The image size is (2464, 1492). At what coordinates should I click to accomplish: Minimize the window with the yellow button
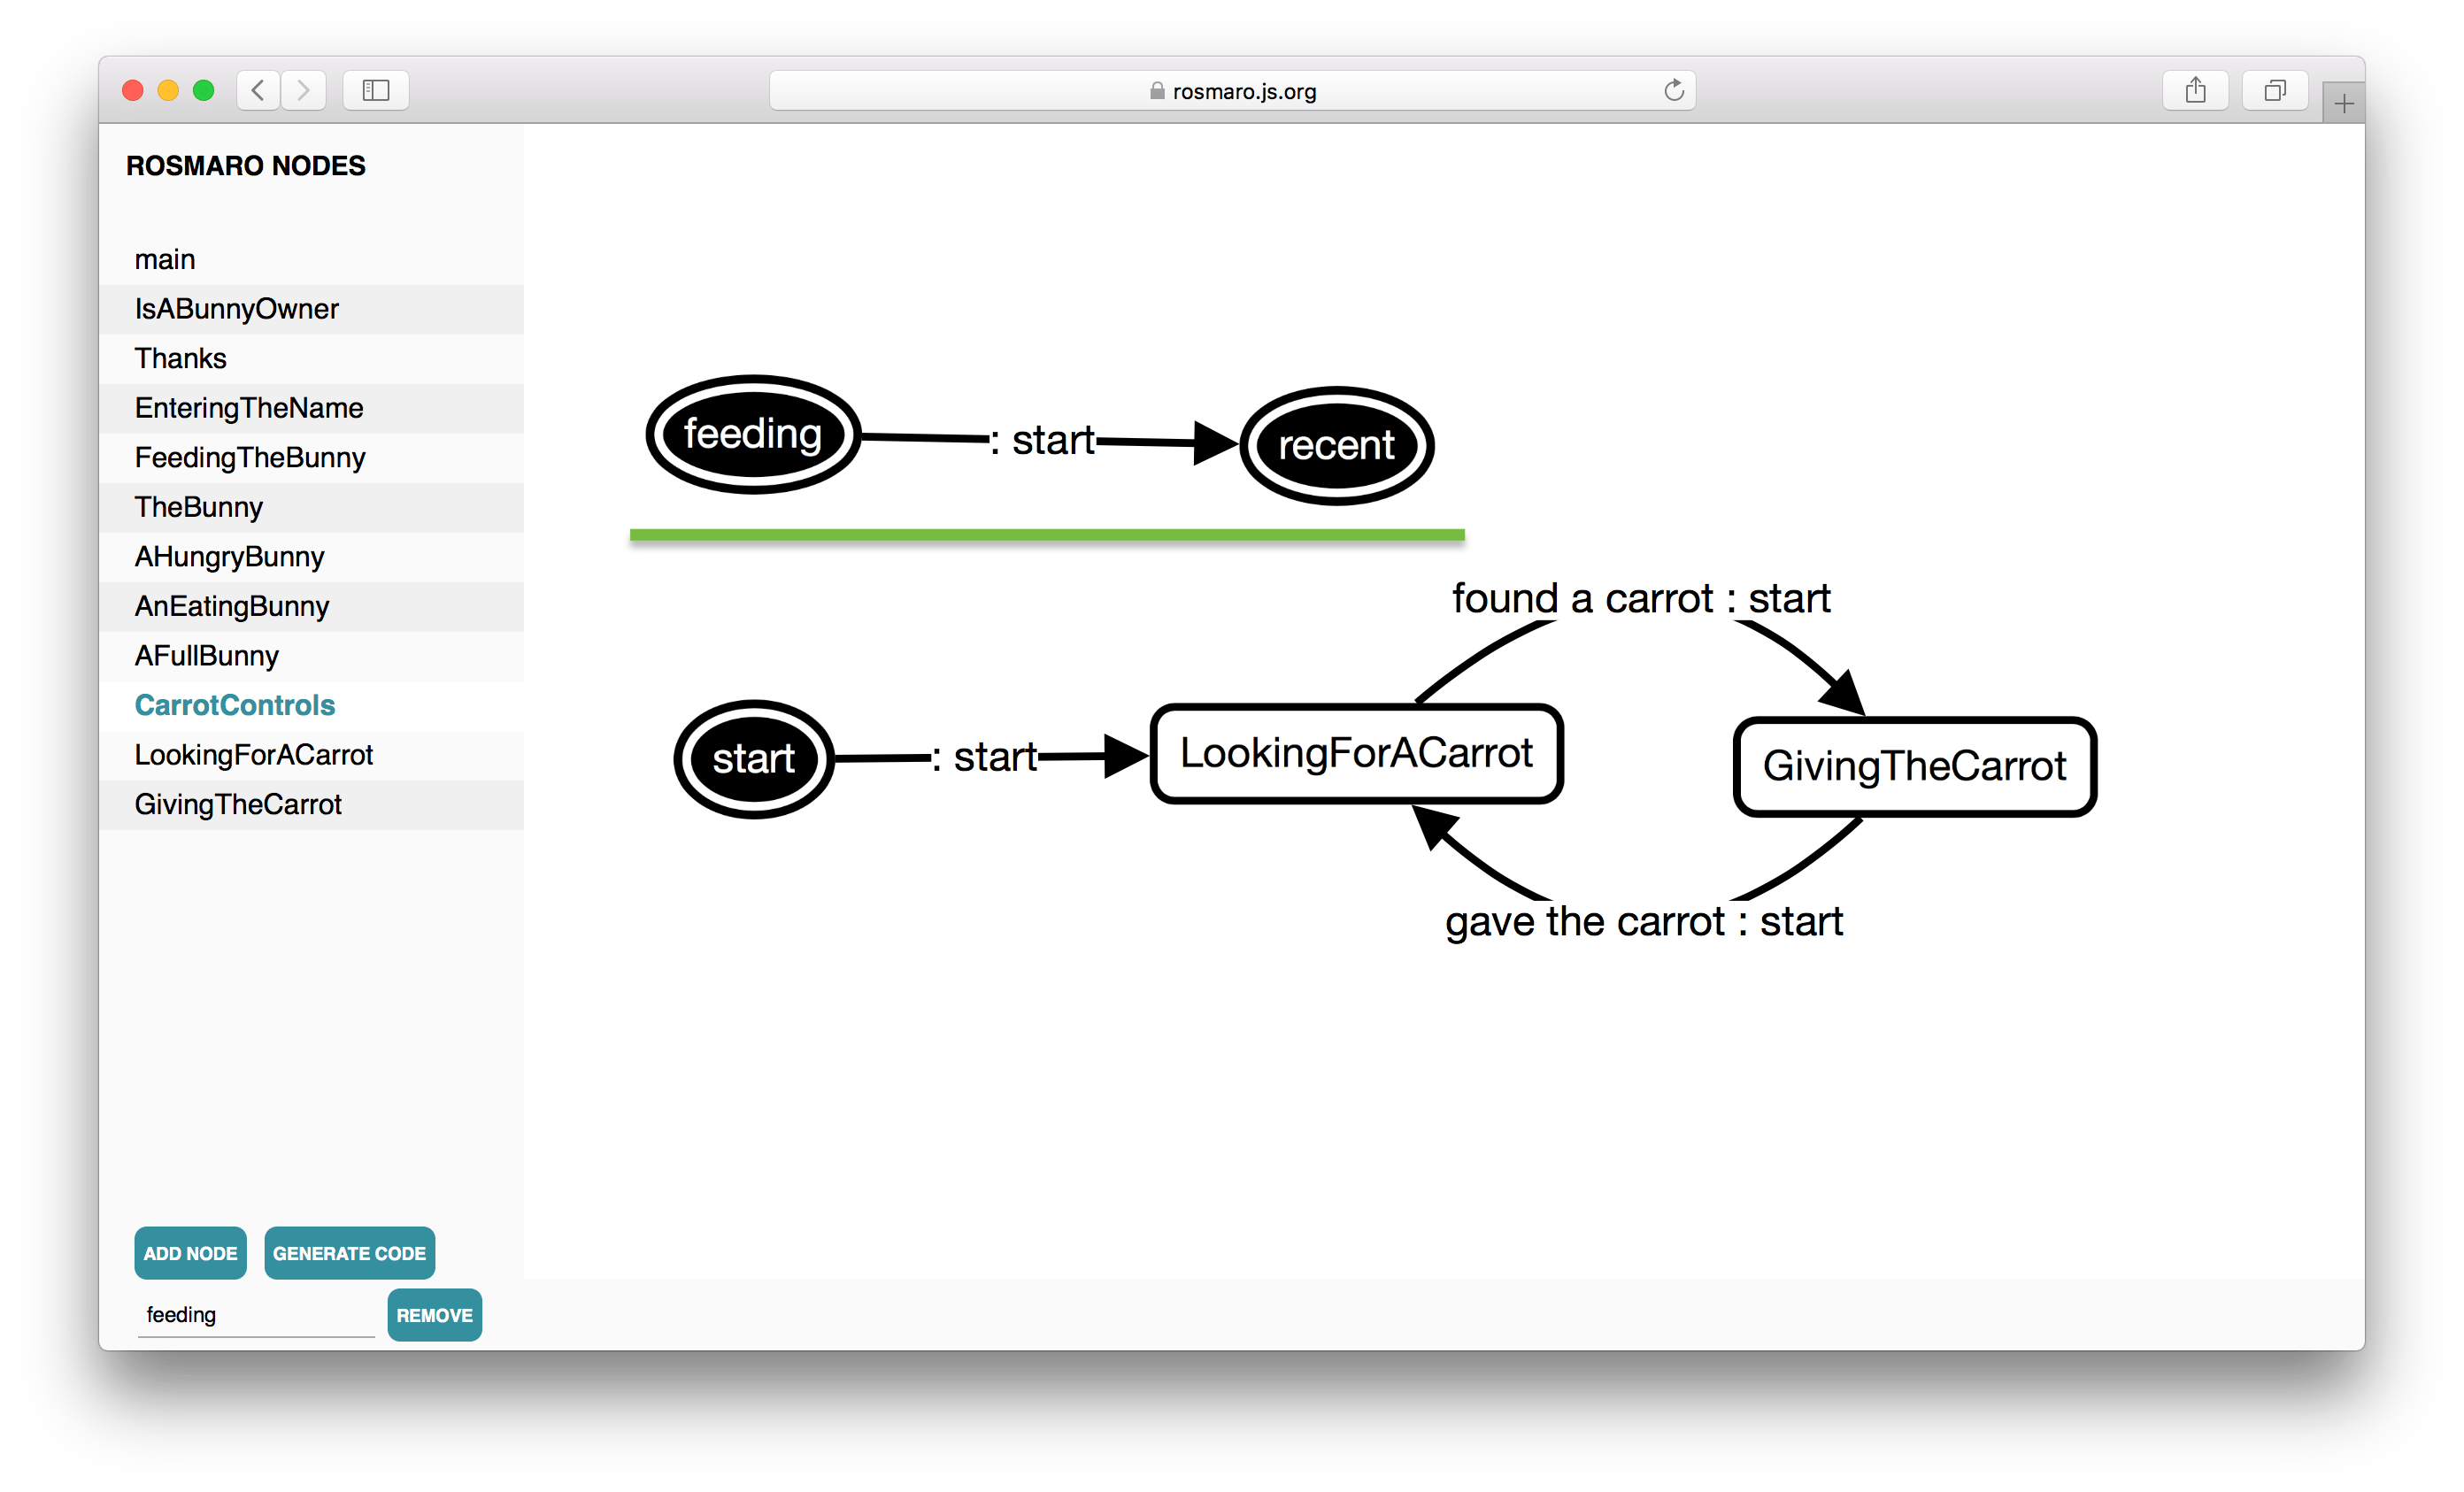(x=168, y=91)
